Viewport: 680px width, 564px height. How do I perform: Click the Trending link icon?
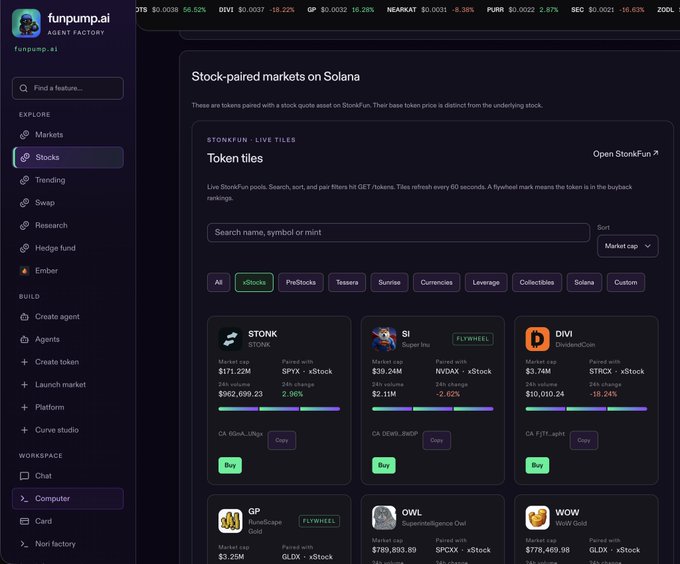click(24, 180)
